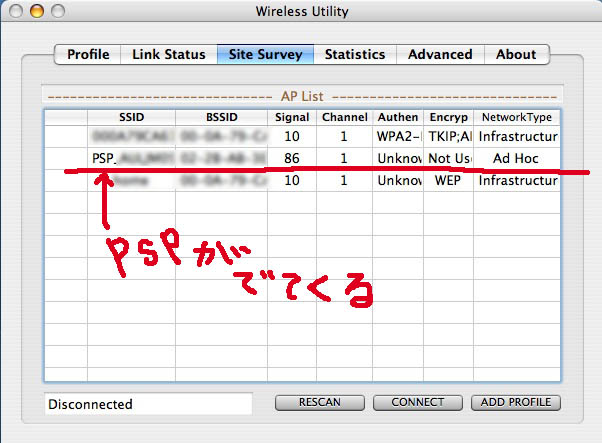Click the Channel column header
The width and height of the screenshot is (602, 443).
point(344,117)
